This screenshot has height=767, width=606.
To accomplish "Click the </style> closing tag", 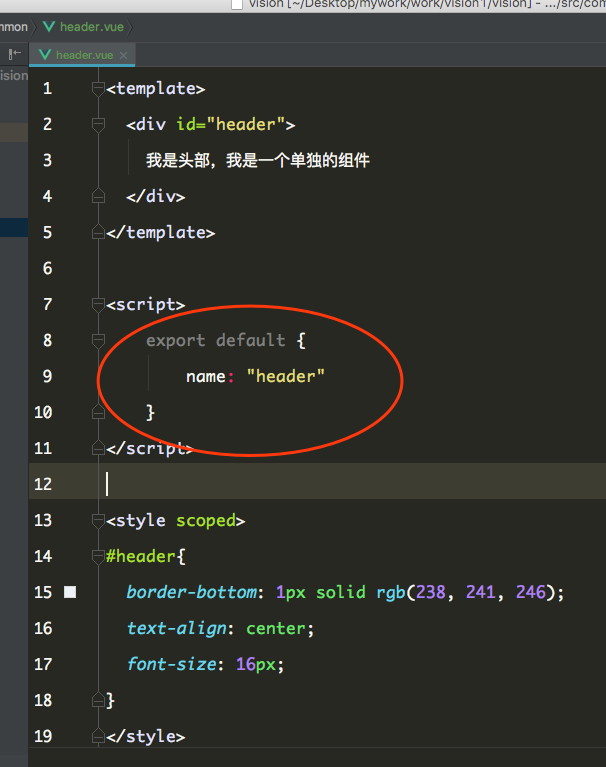I will coord(146,737).
